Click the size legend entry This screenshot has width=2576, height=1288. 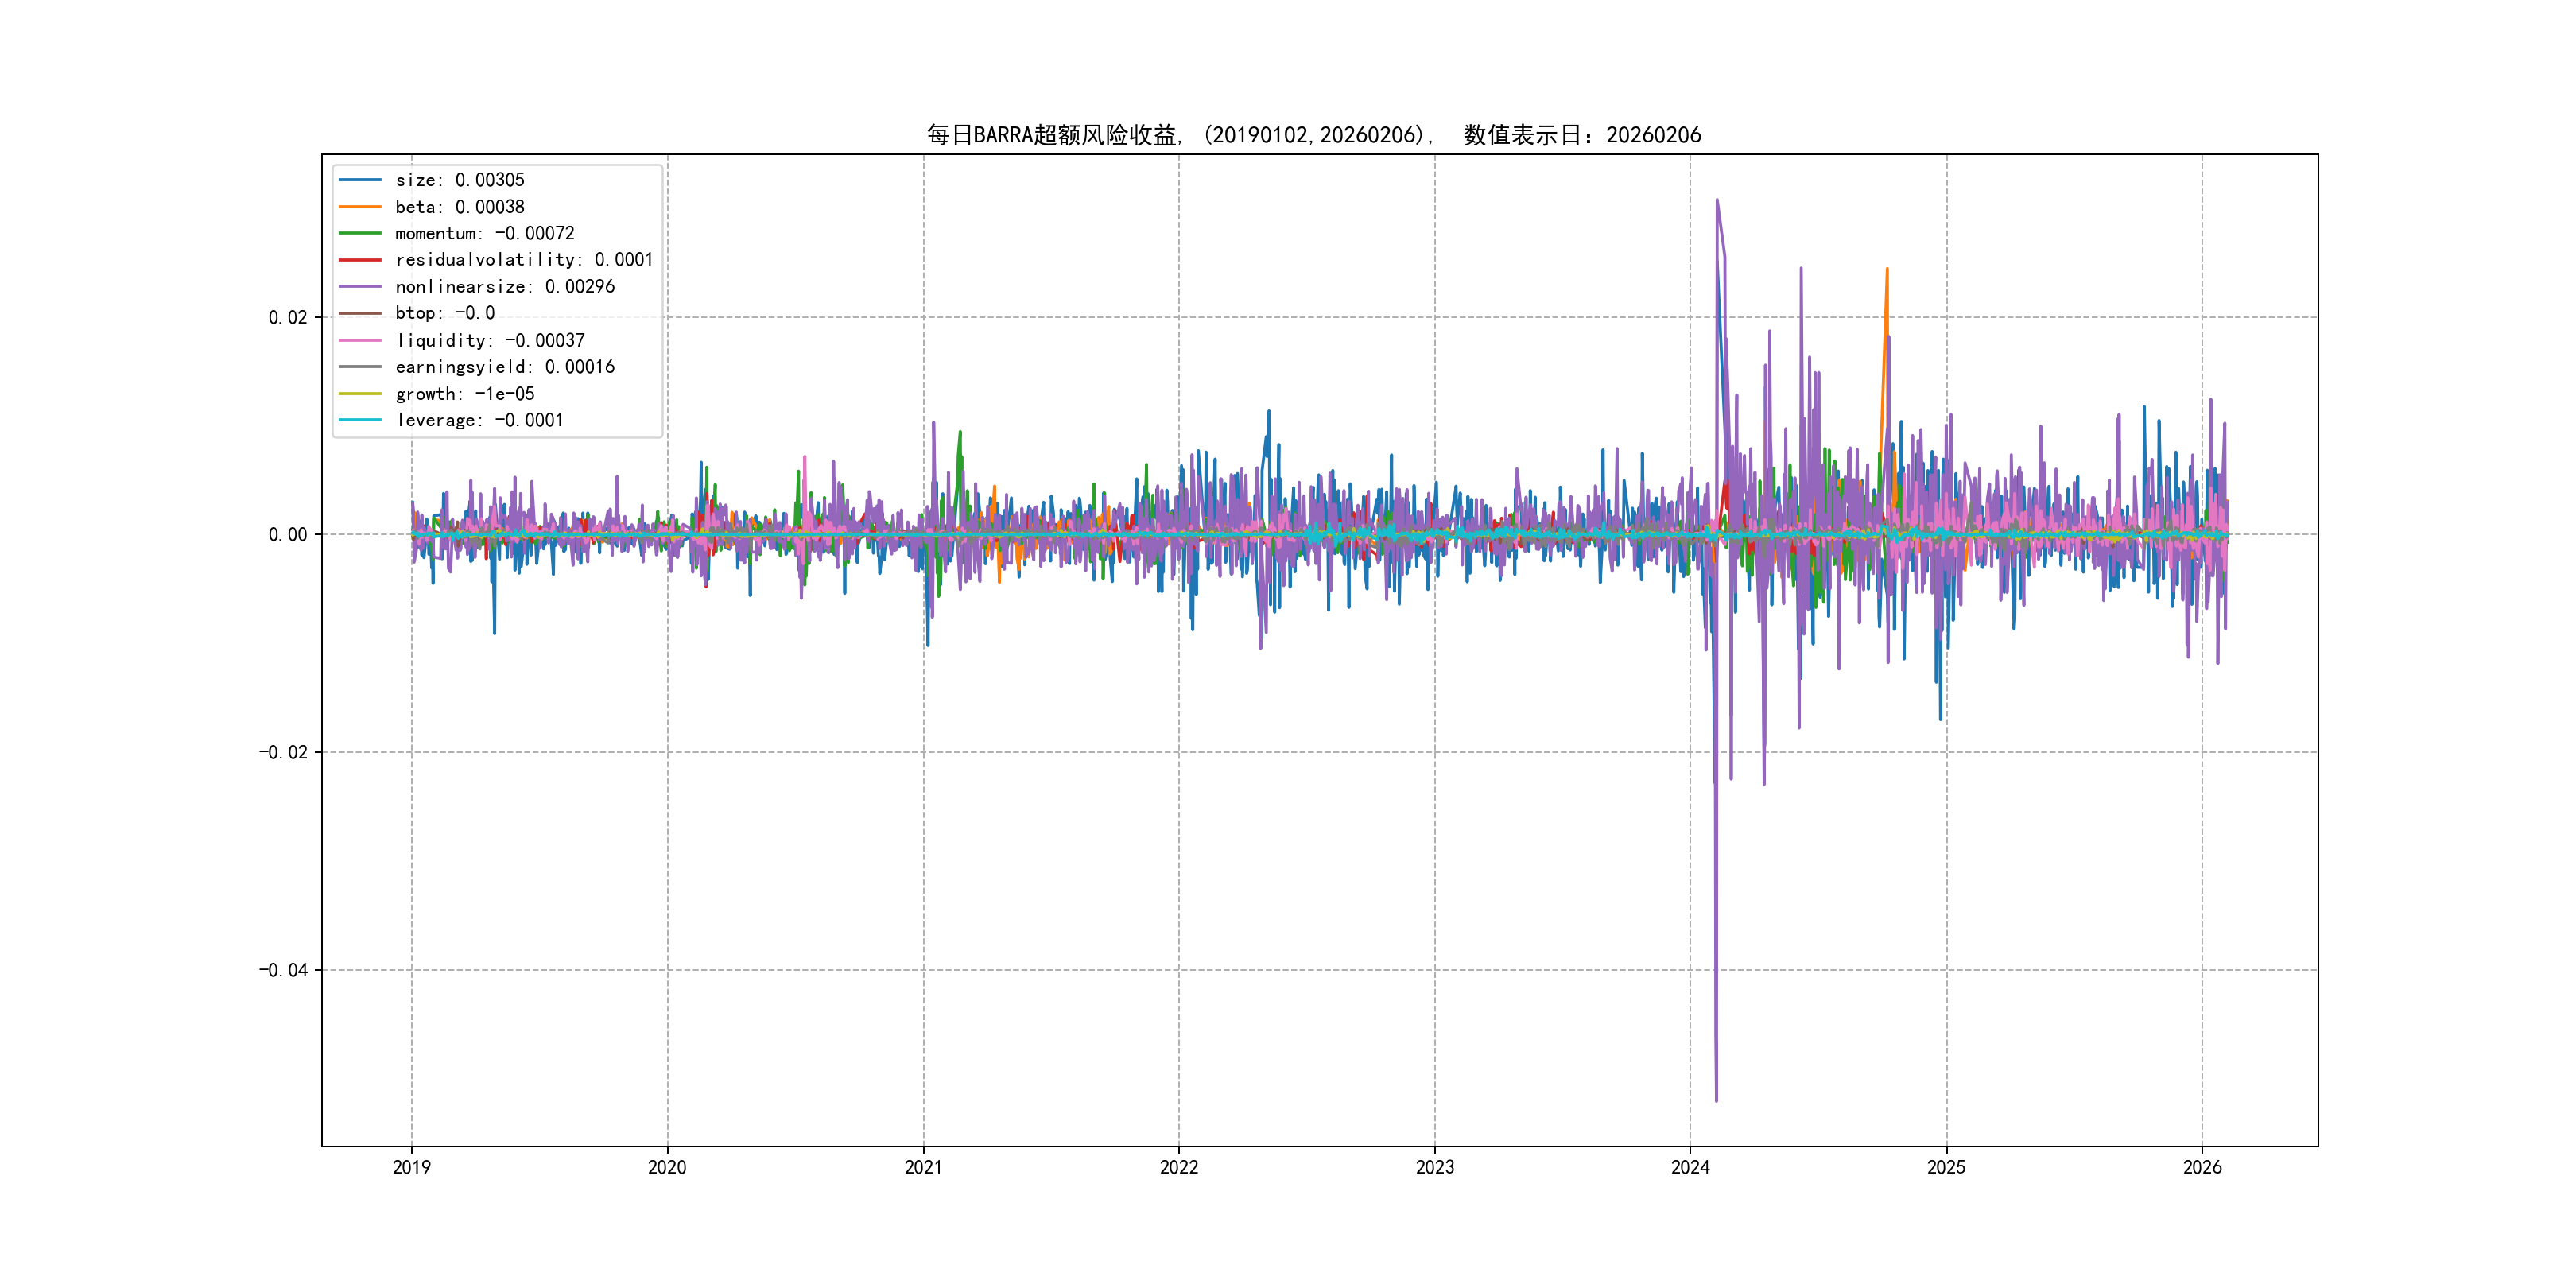[459, 180]
